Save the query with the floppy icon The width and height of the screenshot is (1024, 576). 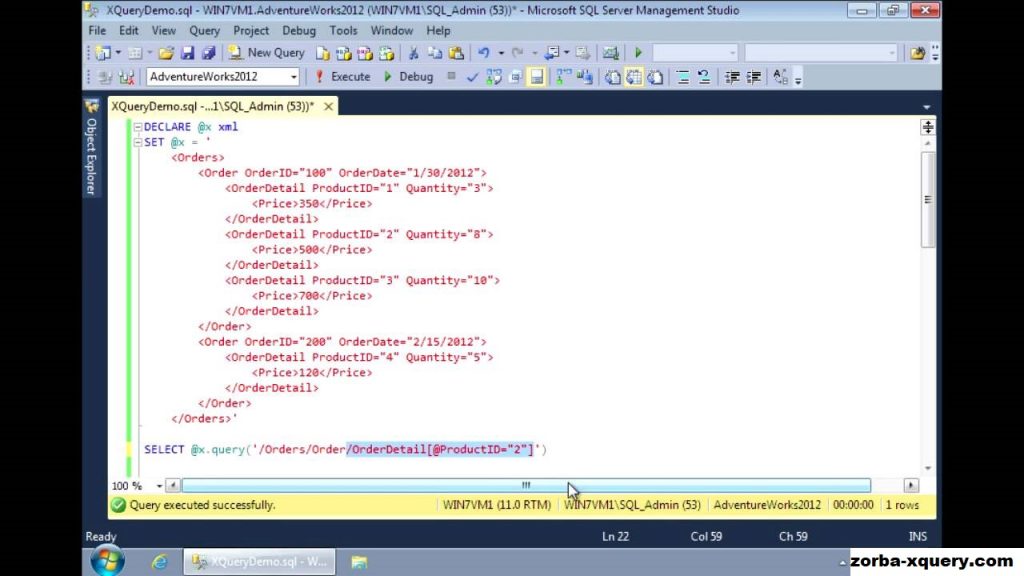187,53
